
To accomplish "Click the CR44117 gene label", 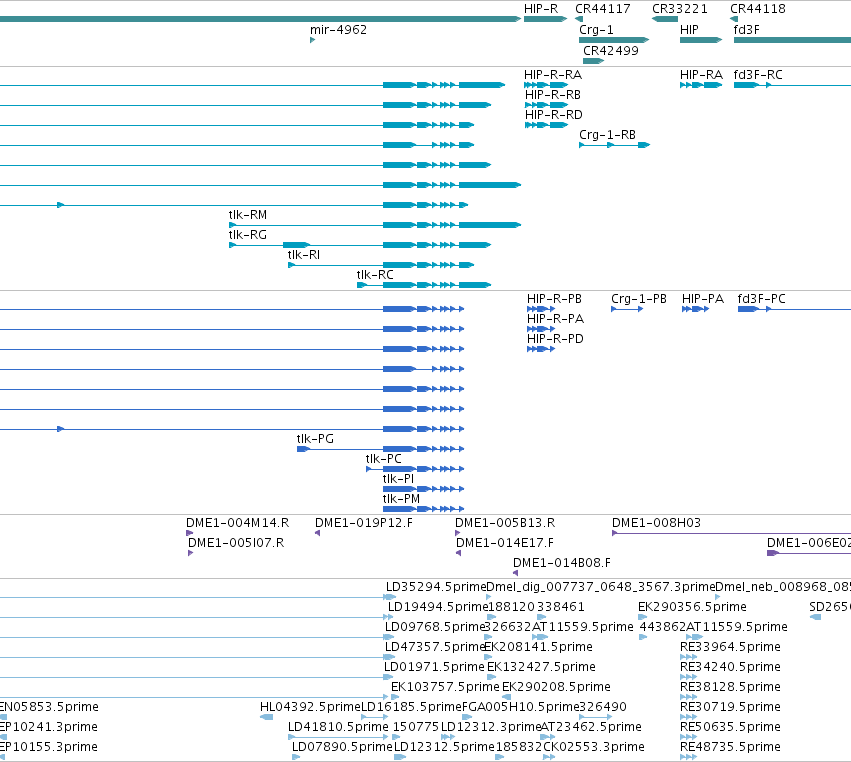I will tap(602, 9).
